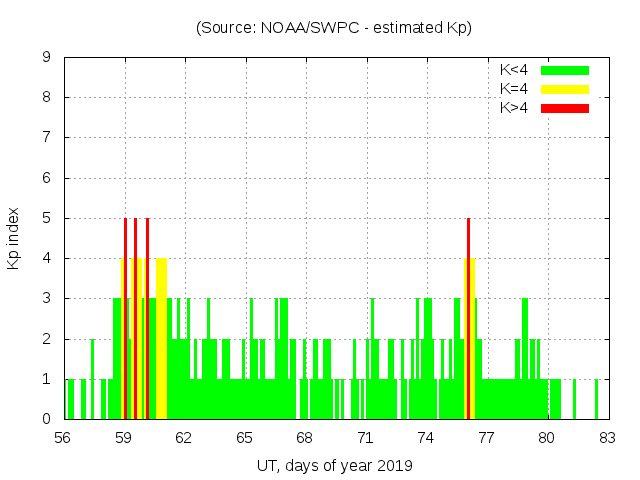The width and height of the screenshot is (640, 480).
Task: Click x-axis tick label 83
Action: tap(607, 438)
